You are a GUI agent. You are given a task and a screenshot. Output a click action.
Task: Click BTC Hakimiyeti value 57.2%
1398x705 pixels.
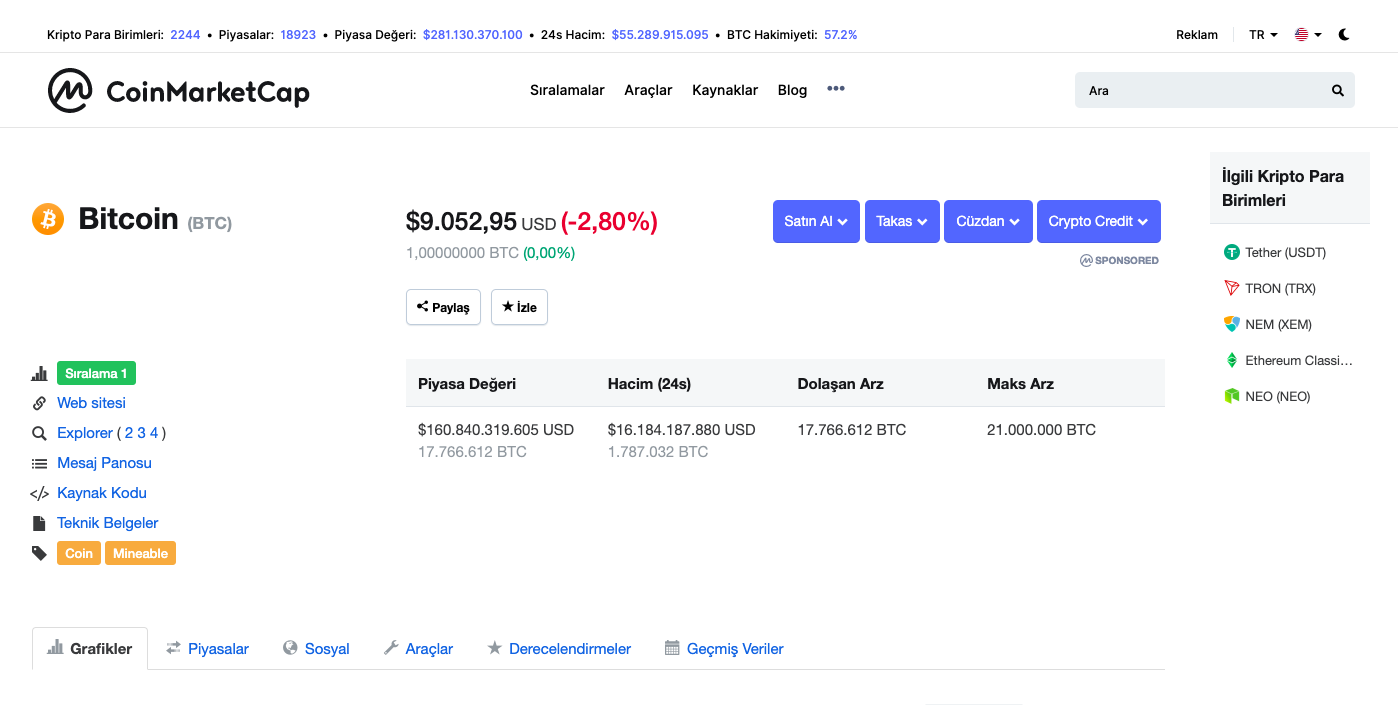tap(841, 34)
